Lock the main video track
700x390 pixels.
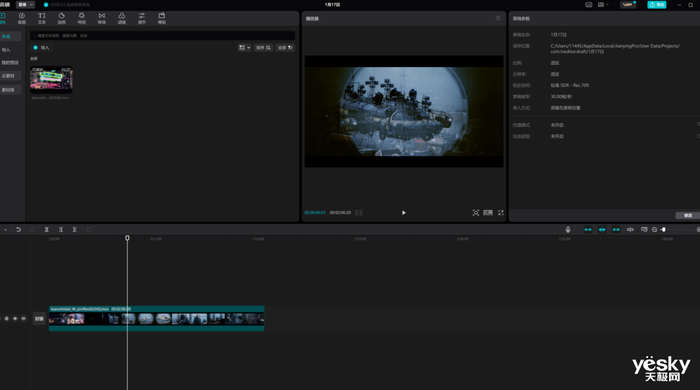(x=6, y=319)
